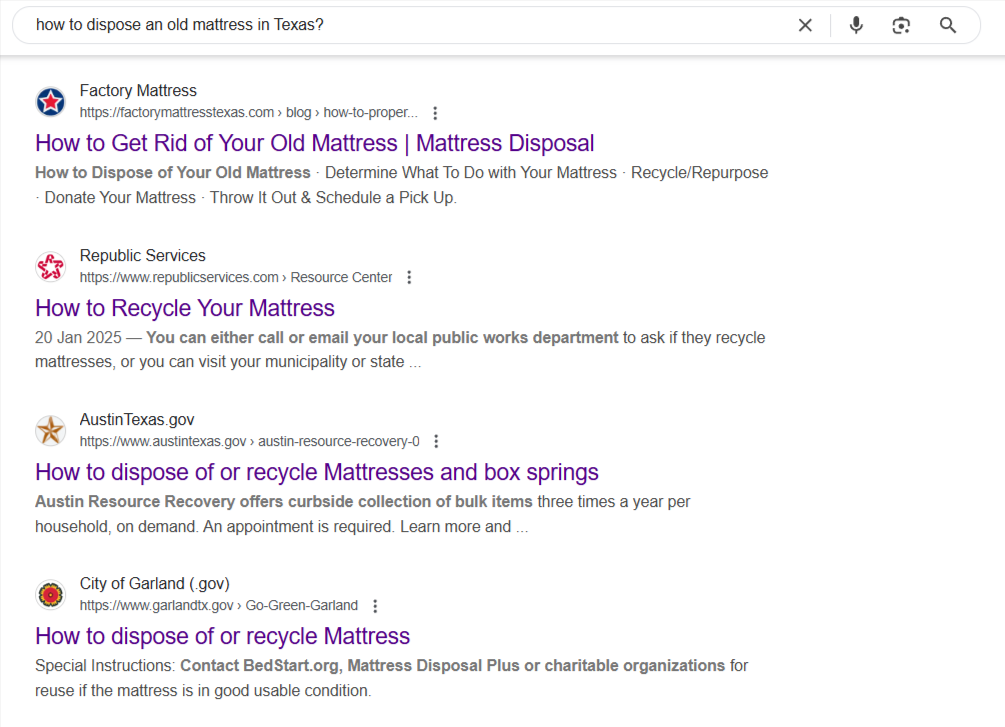The height and width of the screenshot is (727, 1005).
Task: Click the search magnifier icon
Action: click(x=947, y=25)
